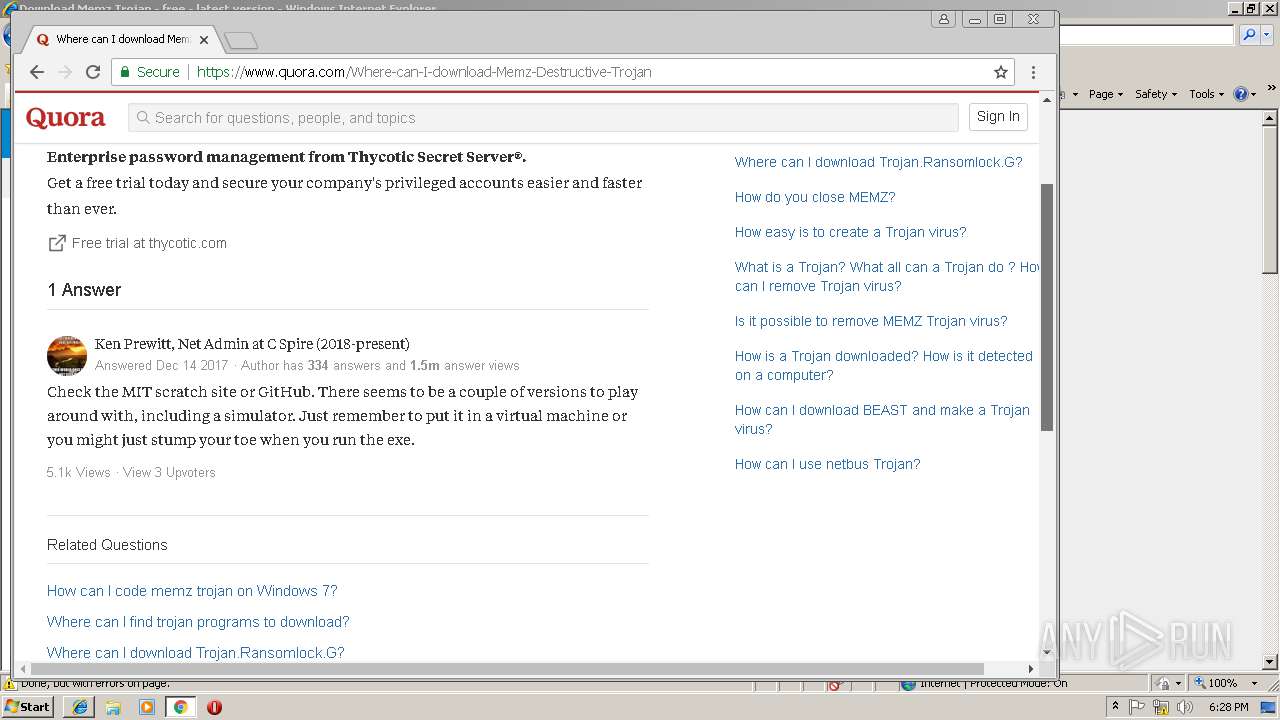Focus the Quora search box

point(543,118)
